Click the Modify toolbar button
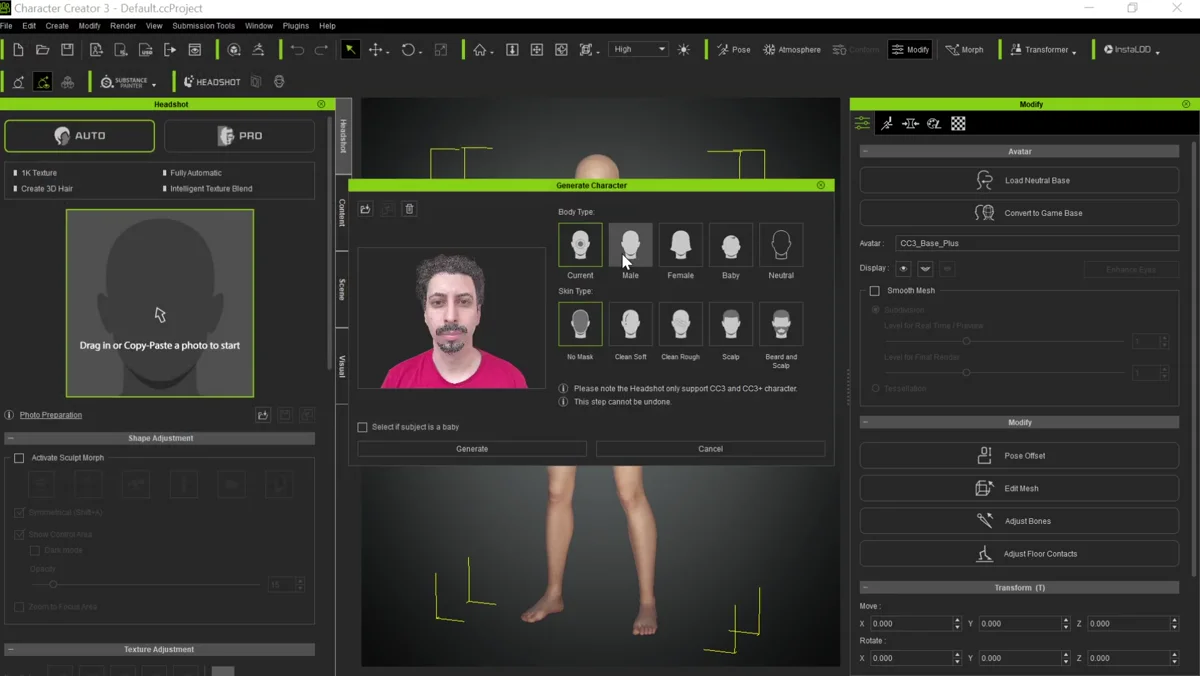The image size is (1200, 676). coord(910,49)
